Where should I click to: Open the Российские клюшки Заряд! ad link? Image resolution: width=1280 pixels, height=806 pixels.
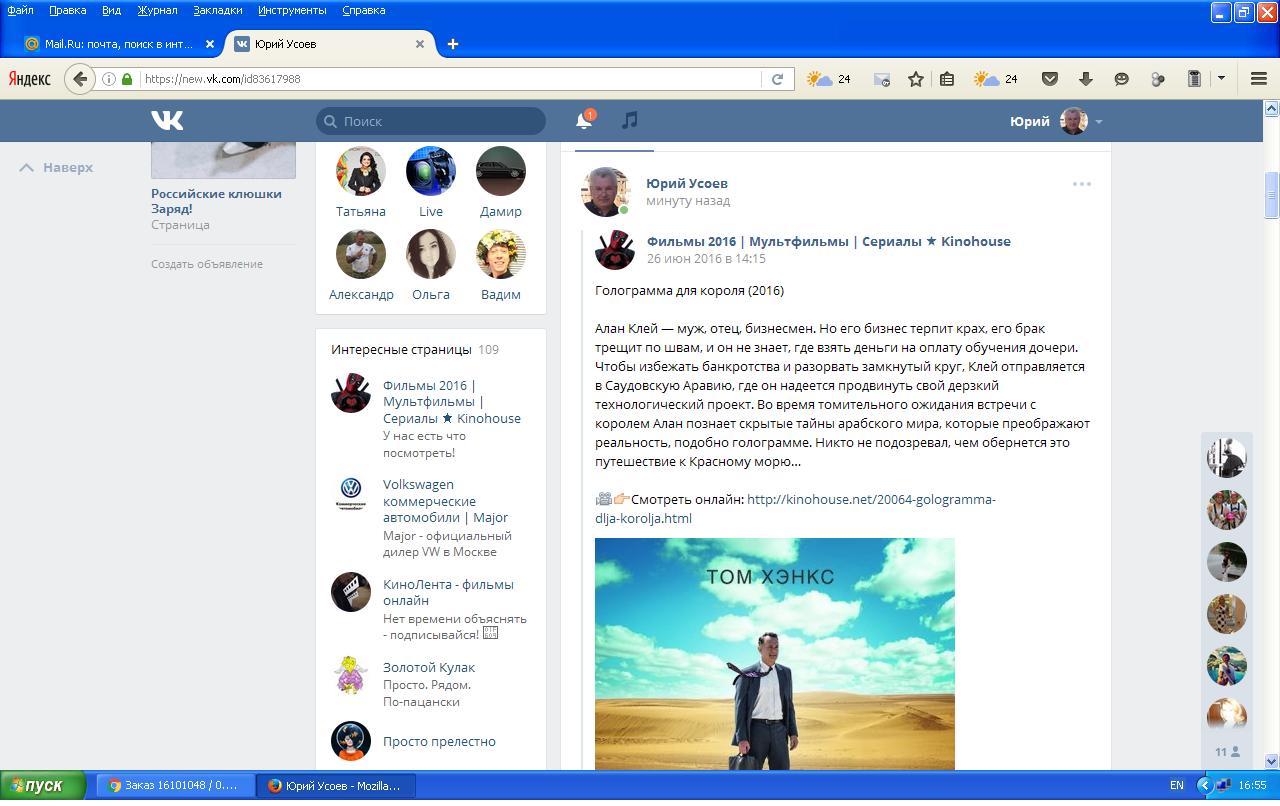(x=216, y=201)
